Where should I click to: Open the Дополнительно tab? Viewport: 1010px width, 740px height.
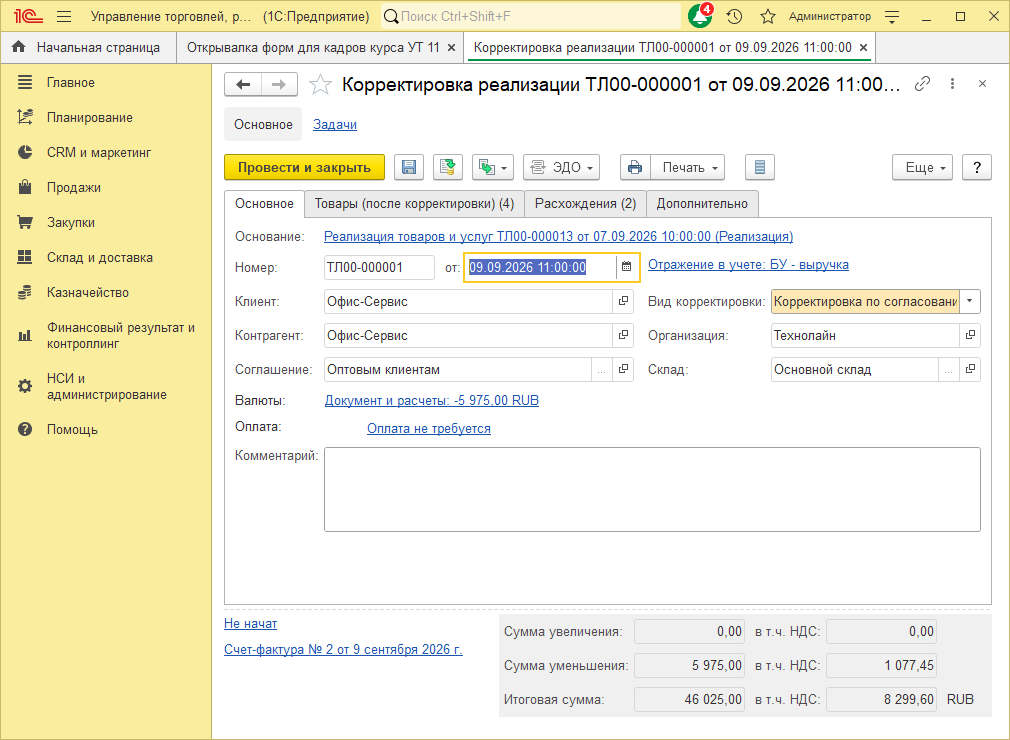click(702, 204)
